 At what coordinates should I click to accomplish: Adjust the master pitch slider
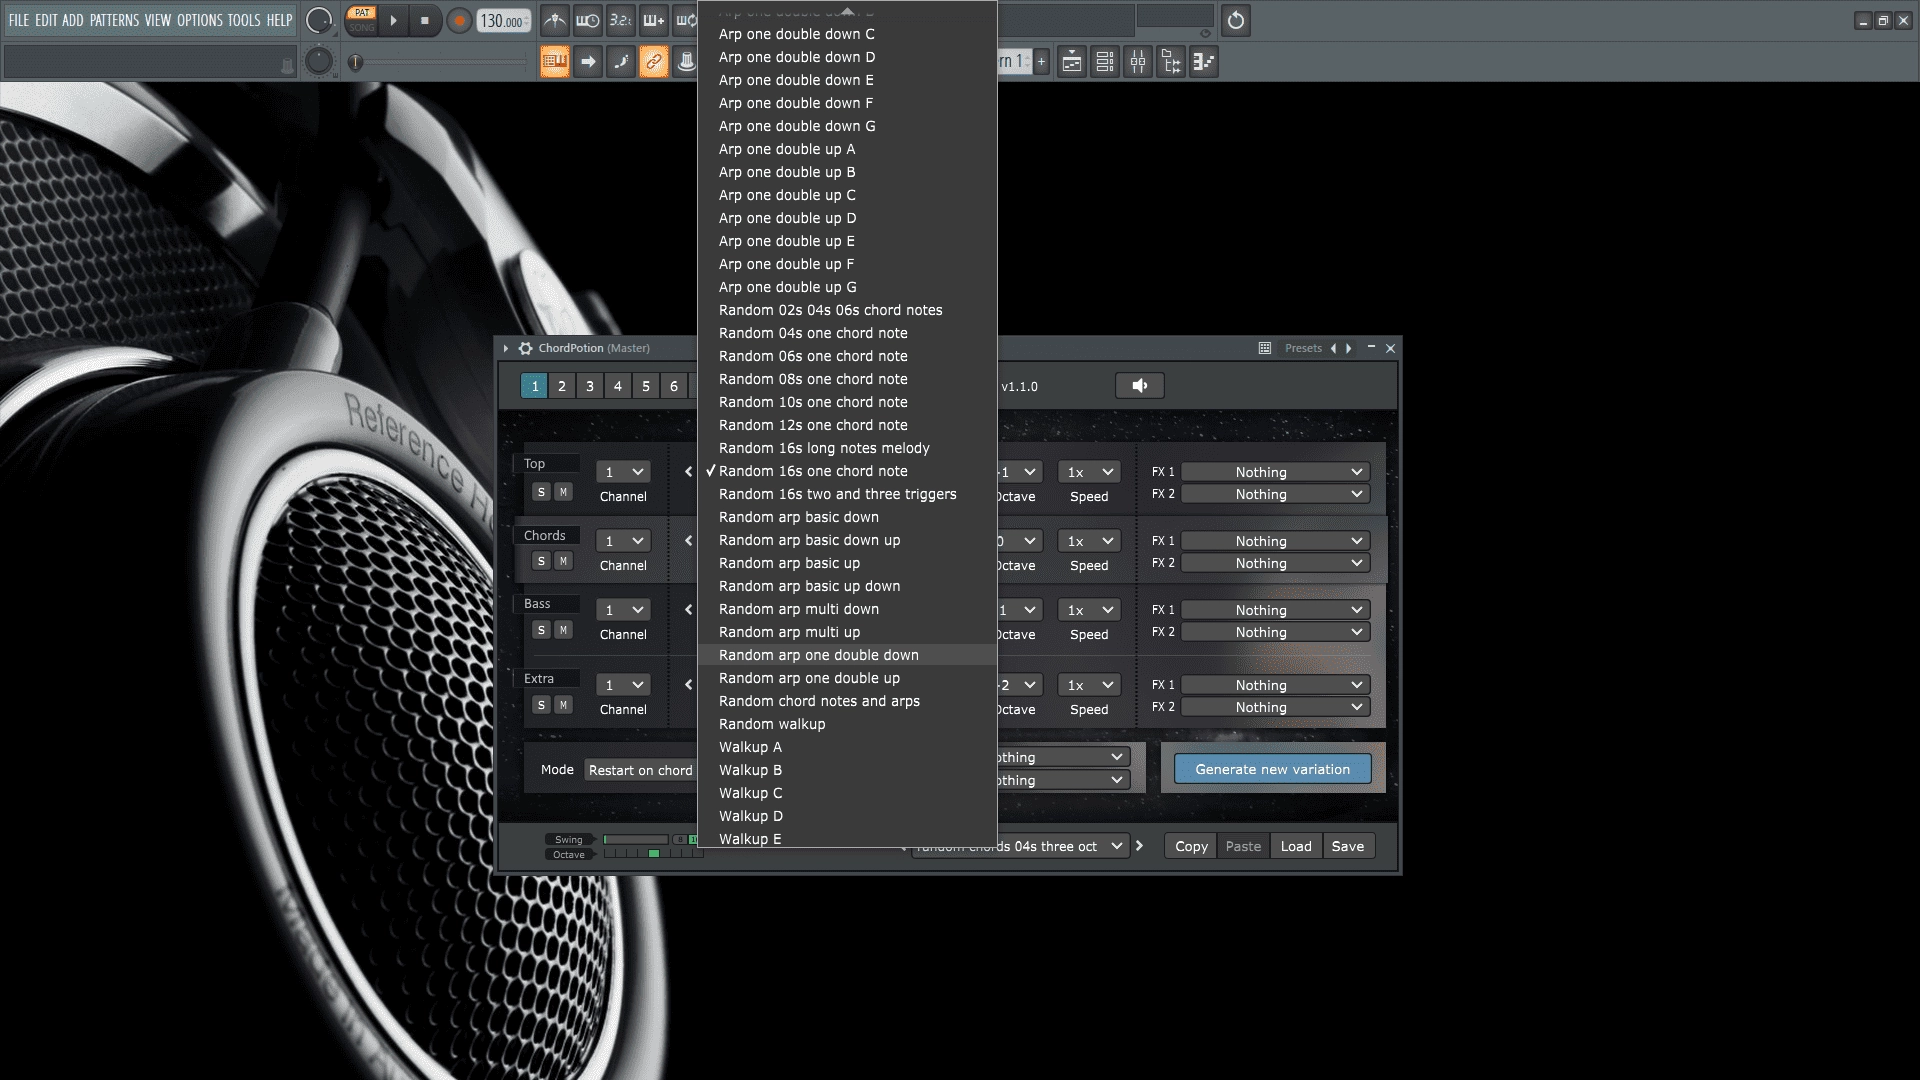click(440, 62)
